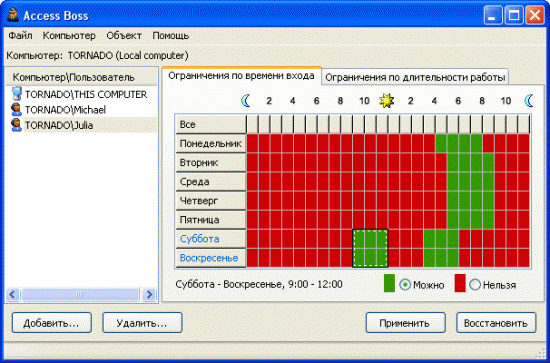
Task: Click the hour label 8 after noon
Action: [482, 101]
